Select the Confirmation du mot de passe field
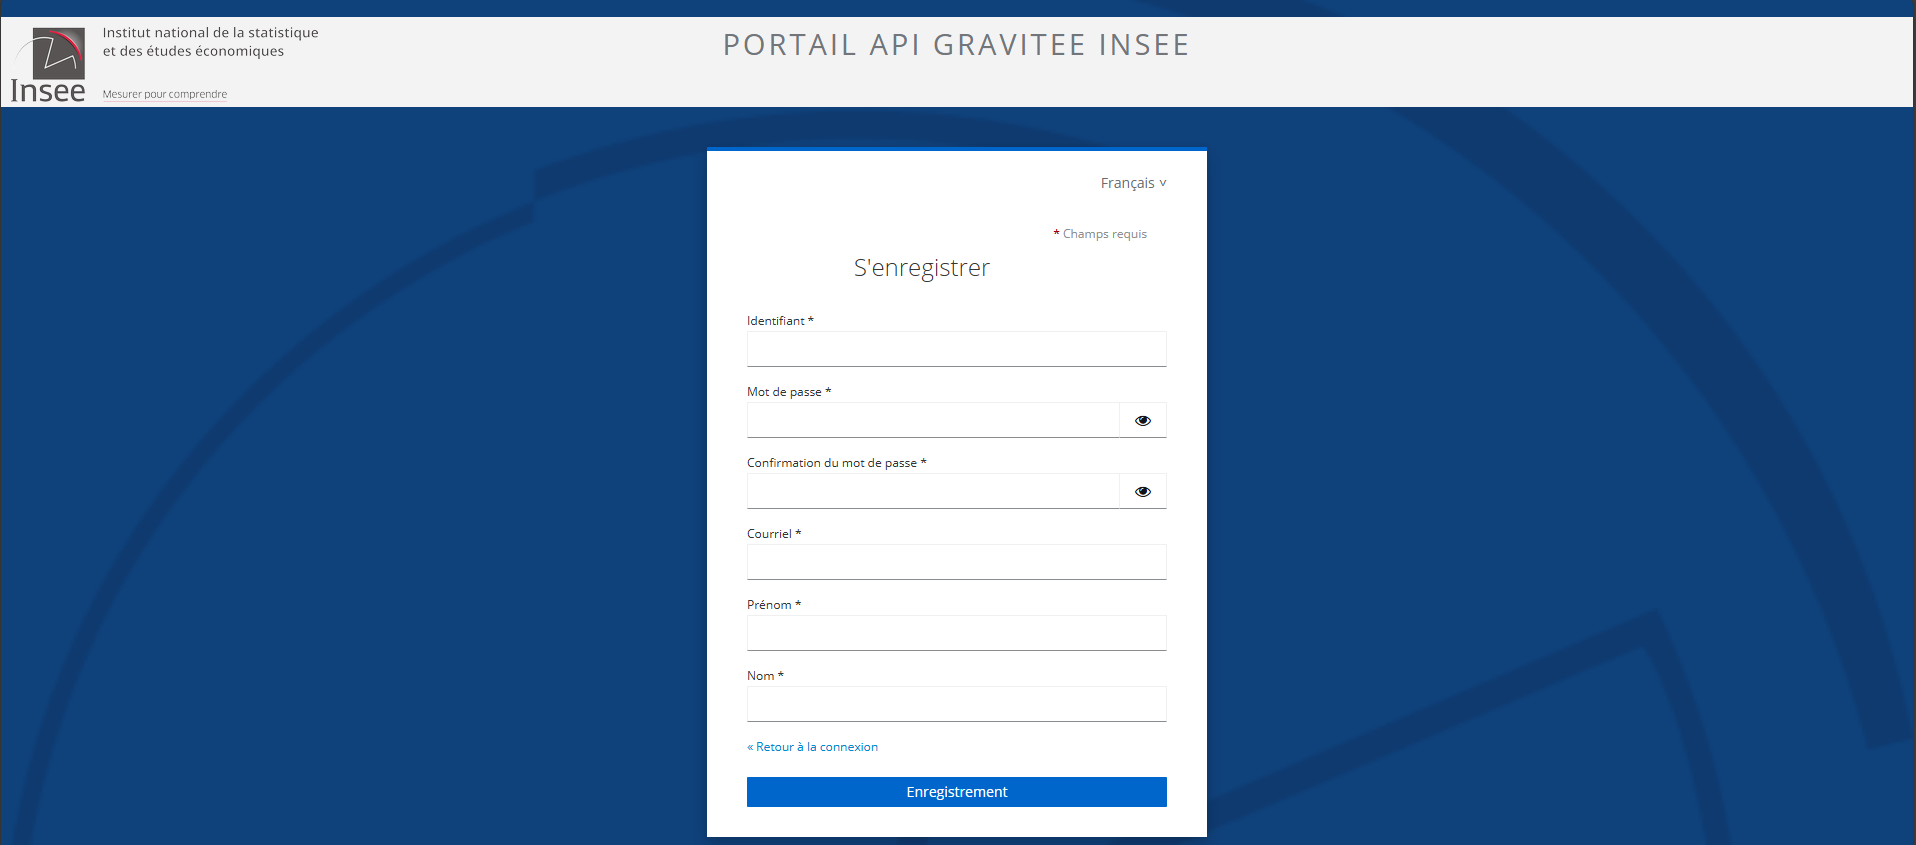Image resolution: width=1916 pixels, height=845 pixels. [x=932, y=491]
